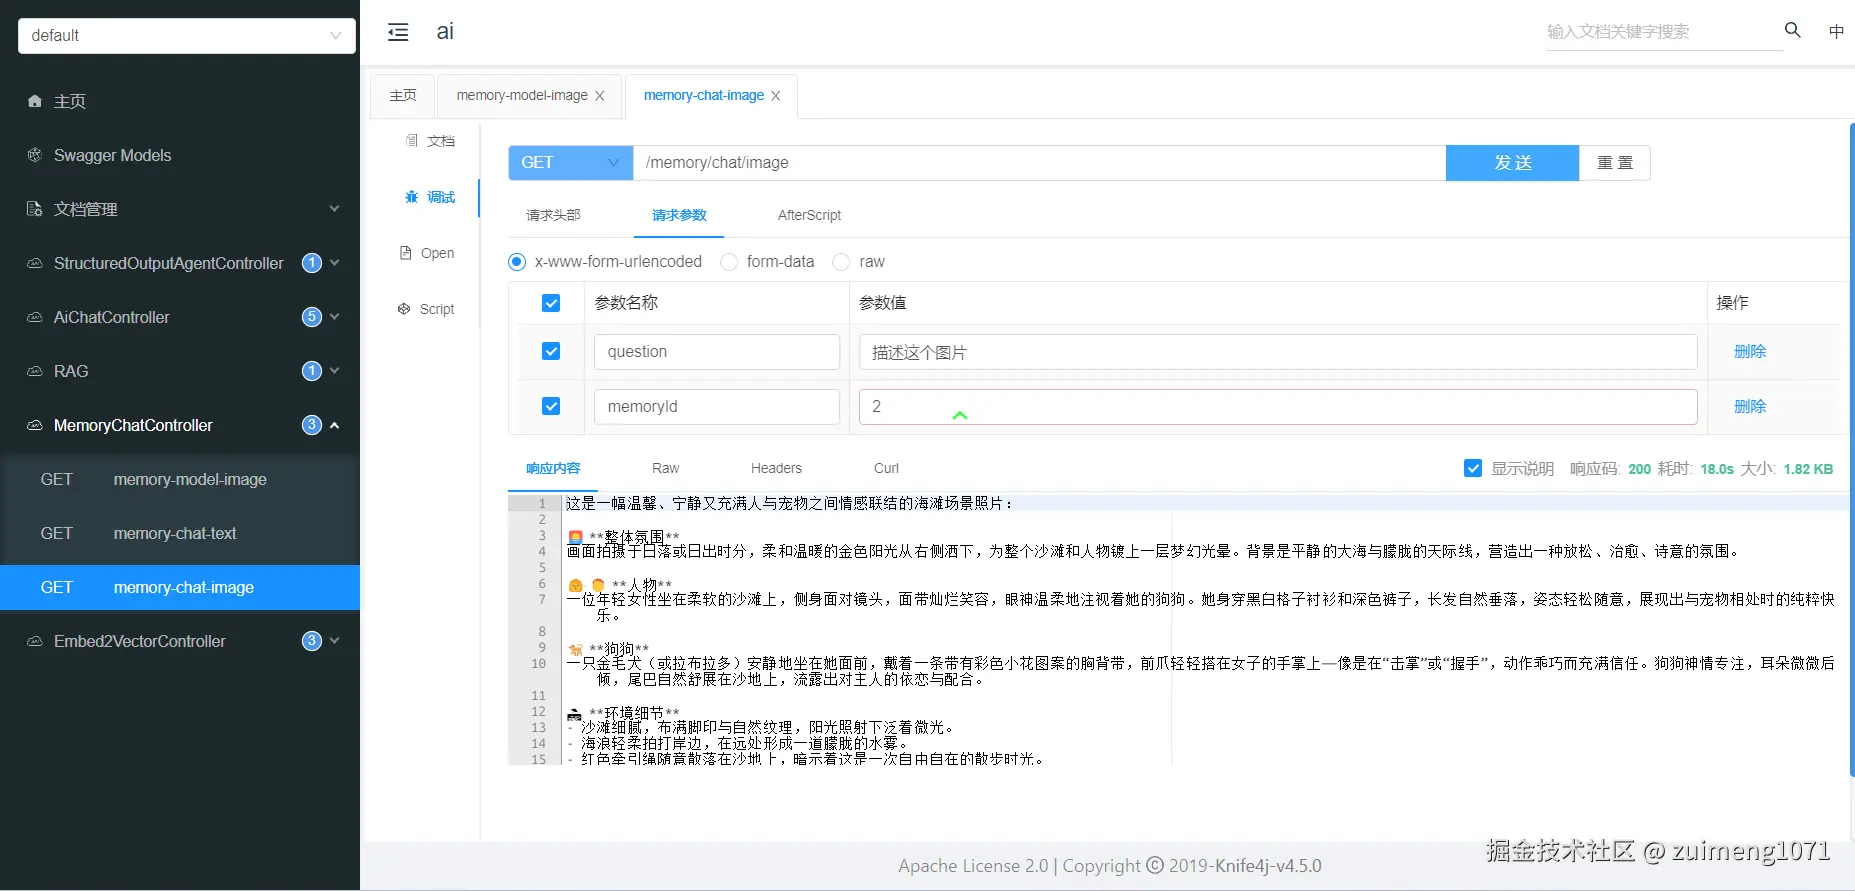Screen dimensions: 1855x891
Task: Click the badge 3 on Embed2VectorController
Action: 312,641
